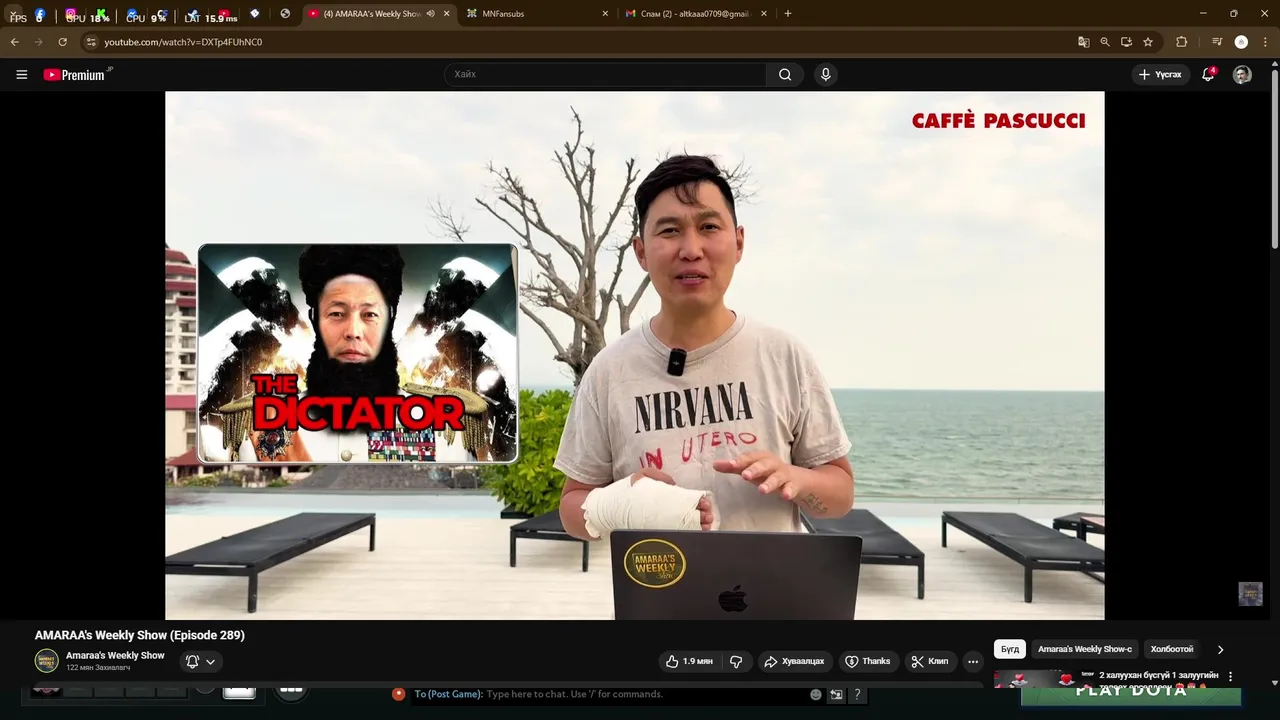Click the install/cast icon in address bar

(x=1126, y=42)
